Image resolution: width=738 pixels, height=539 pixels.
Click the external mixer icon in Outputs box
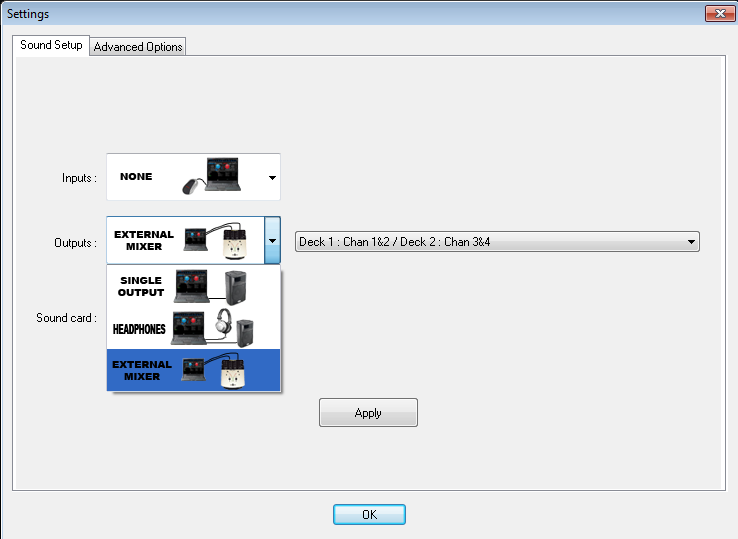[x=216, y=241]
